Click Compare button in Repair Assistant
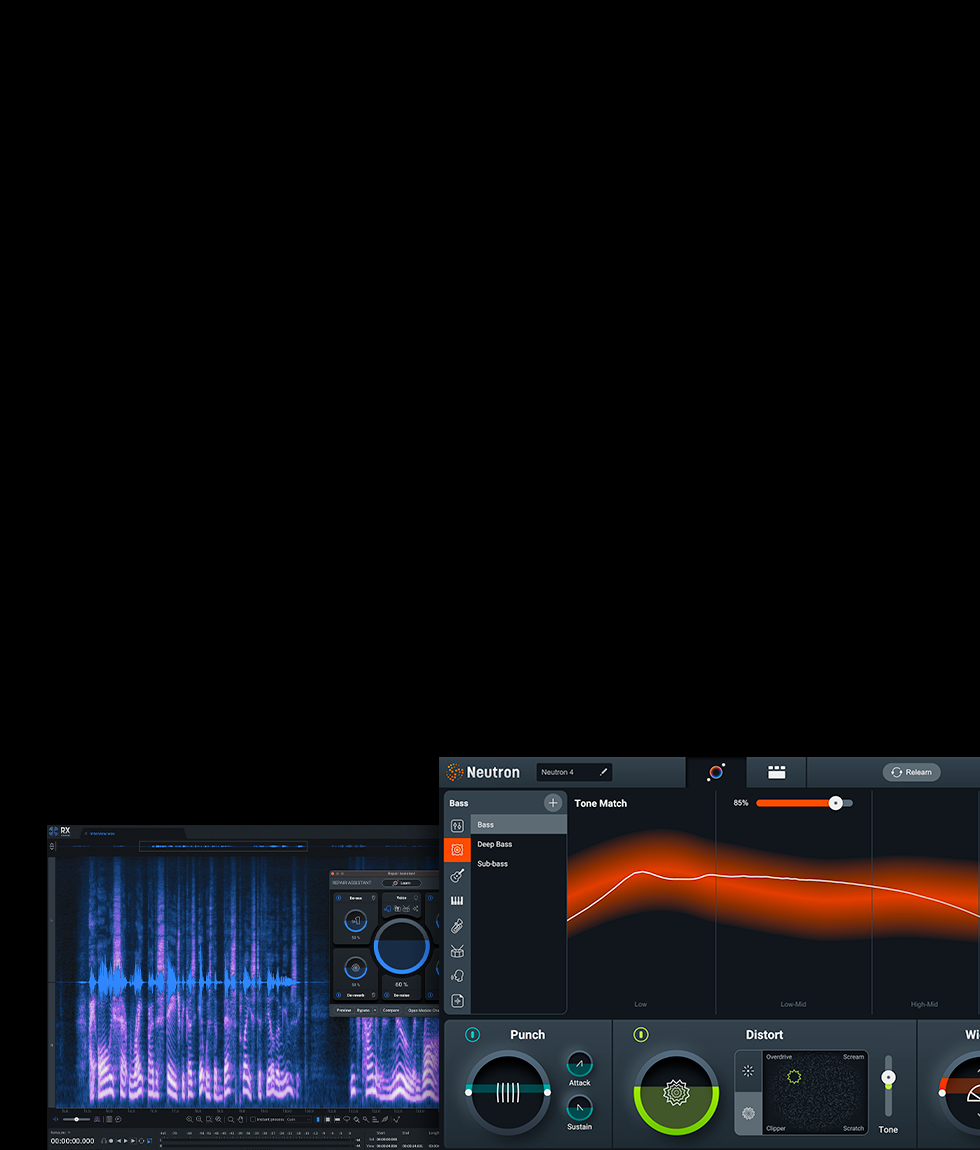This screenshot has width=980, height=1150. (x=391, y=1010)
